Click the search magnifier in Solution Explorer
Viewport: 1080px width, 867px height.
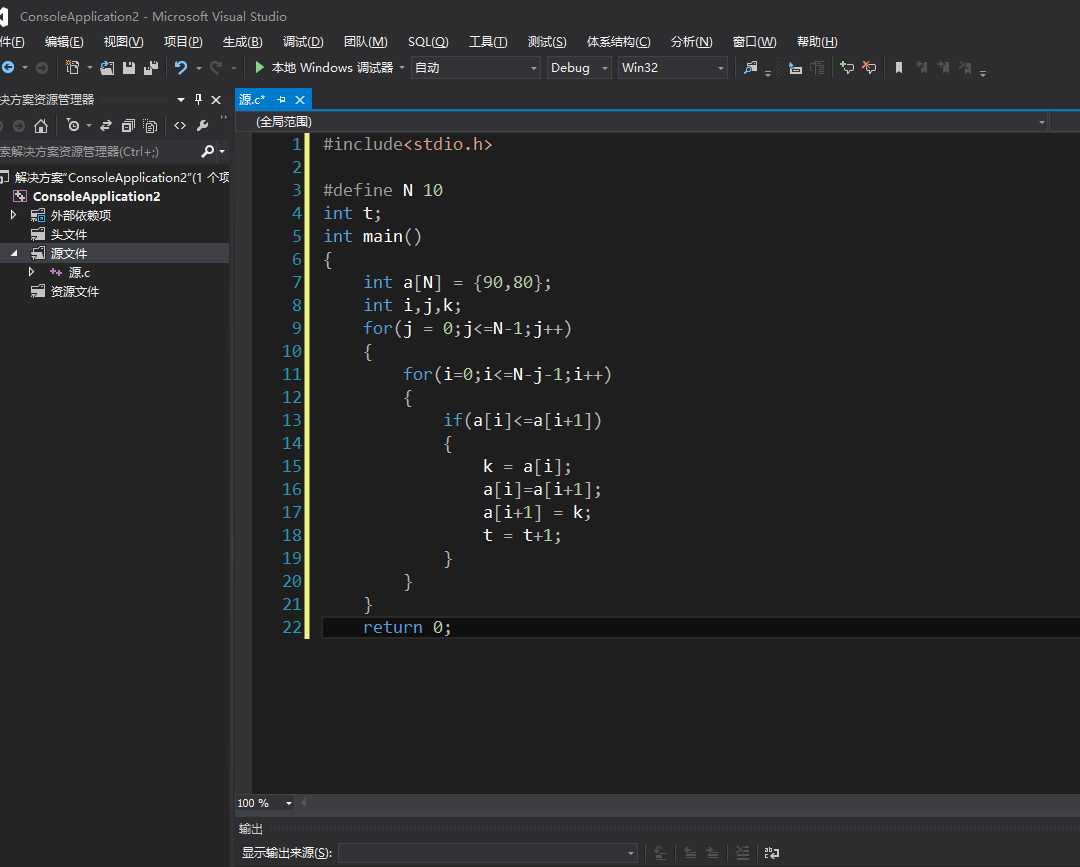coord(207,152)
